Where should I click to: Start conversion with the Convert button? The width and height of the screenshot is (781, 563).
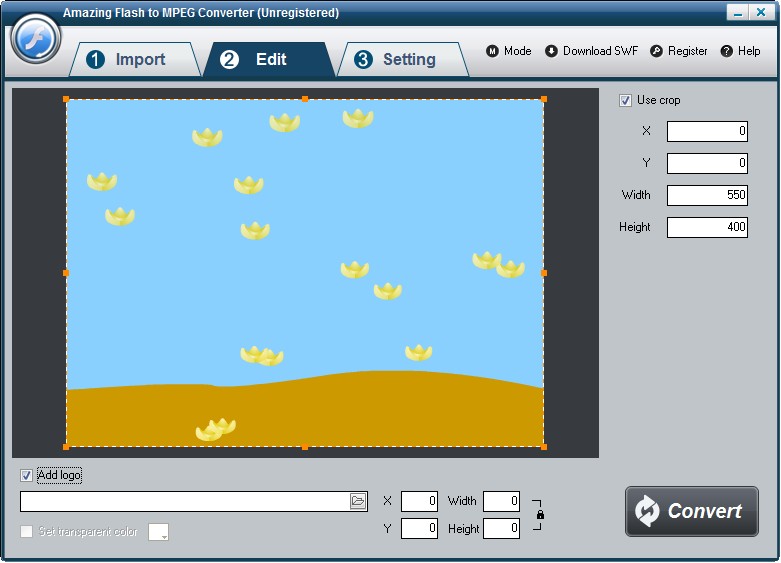(x=692, y=511)
